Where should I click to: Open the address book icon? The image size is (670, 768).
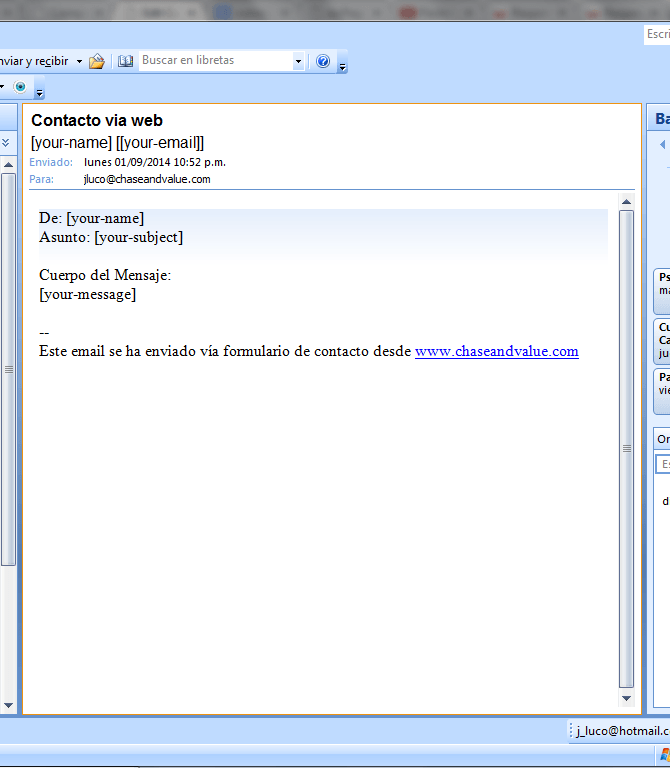pyautogui.click(x=125, y=61)
